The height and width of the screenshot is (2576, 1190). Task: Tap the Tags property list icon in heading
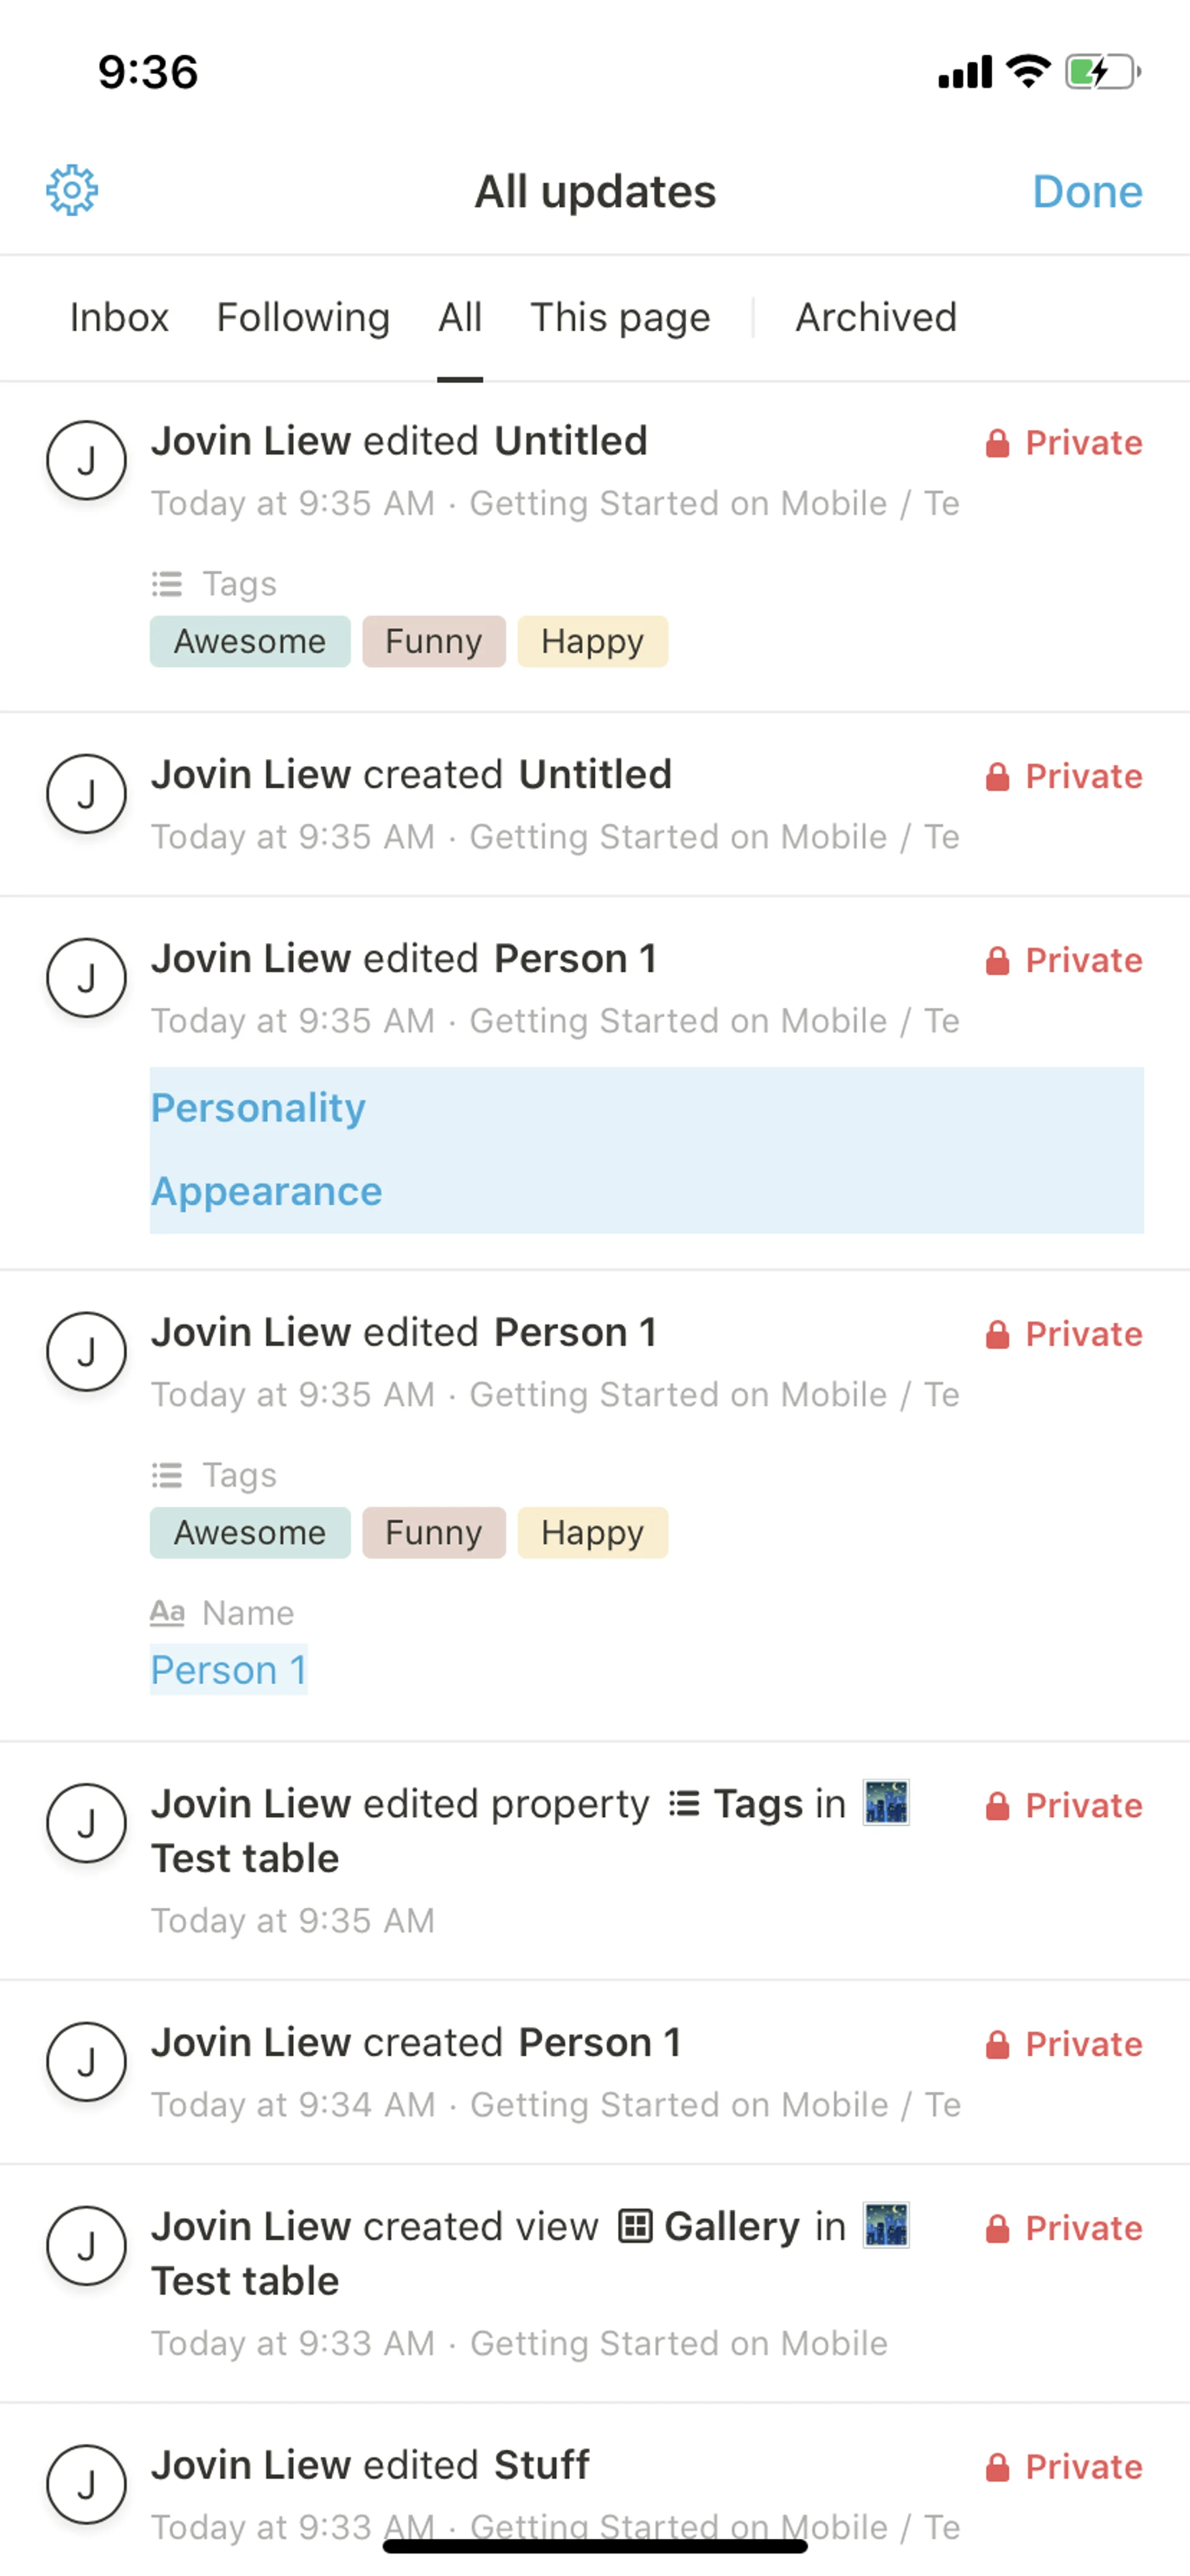click(684, 1804)
